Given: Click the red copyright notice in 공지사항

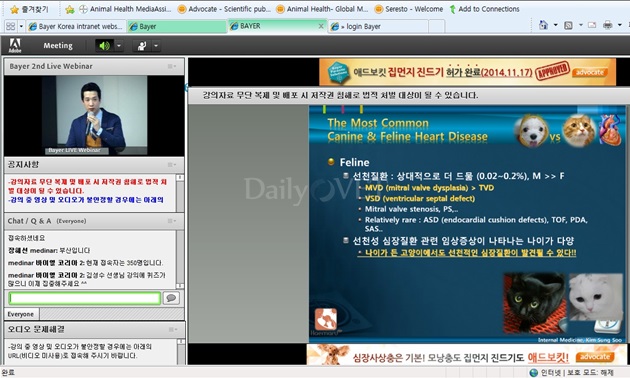Looking at the screenshot, I should [x=87, y=186].
